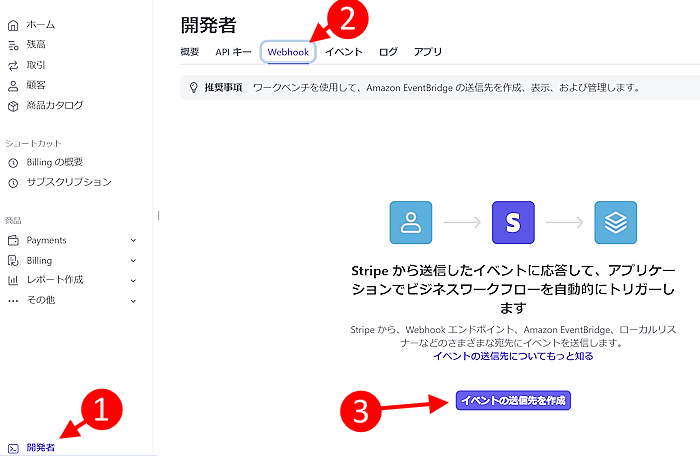
Task: Open 取引 page from sidebar
Action: (x=36, y=65)
